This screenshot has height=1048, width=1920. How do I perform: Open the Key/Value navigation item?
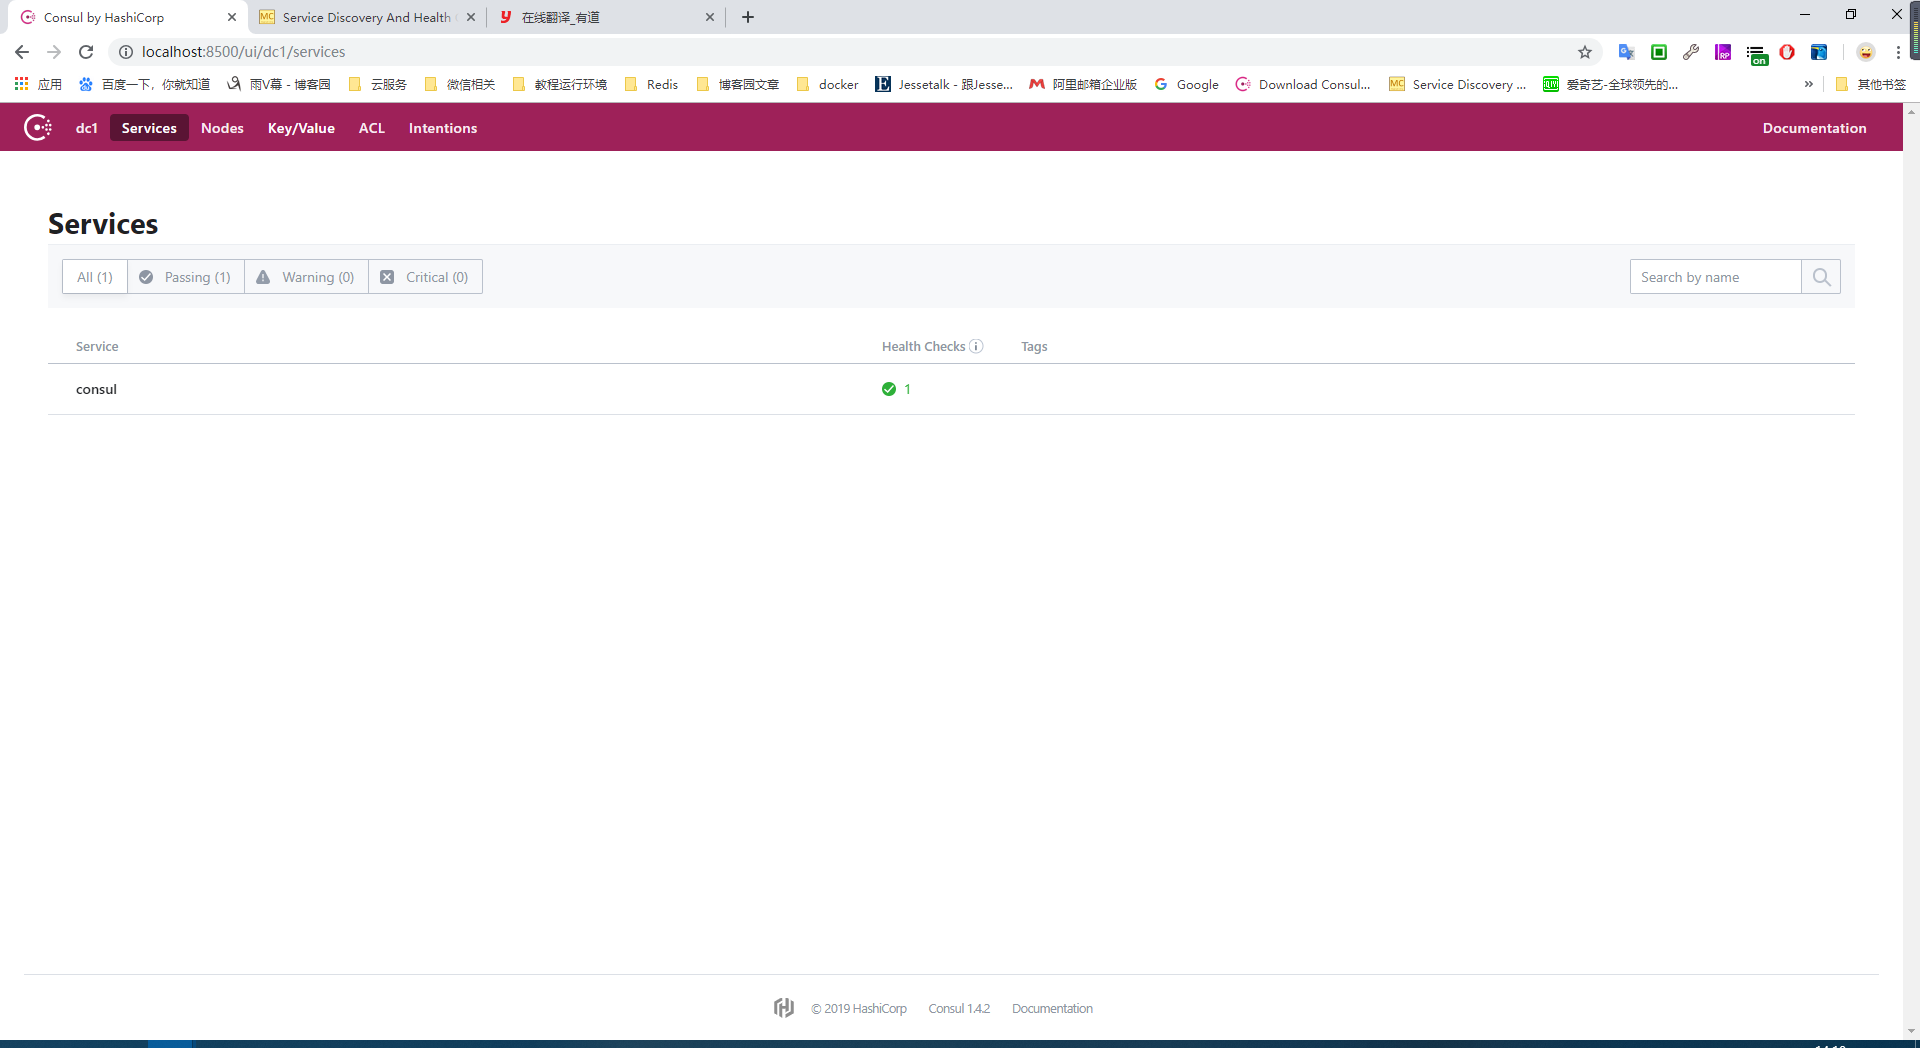coord(301,128)
